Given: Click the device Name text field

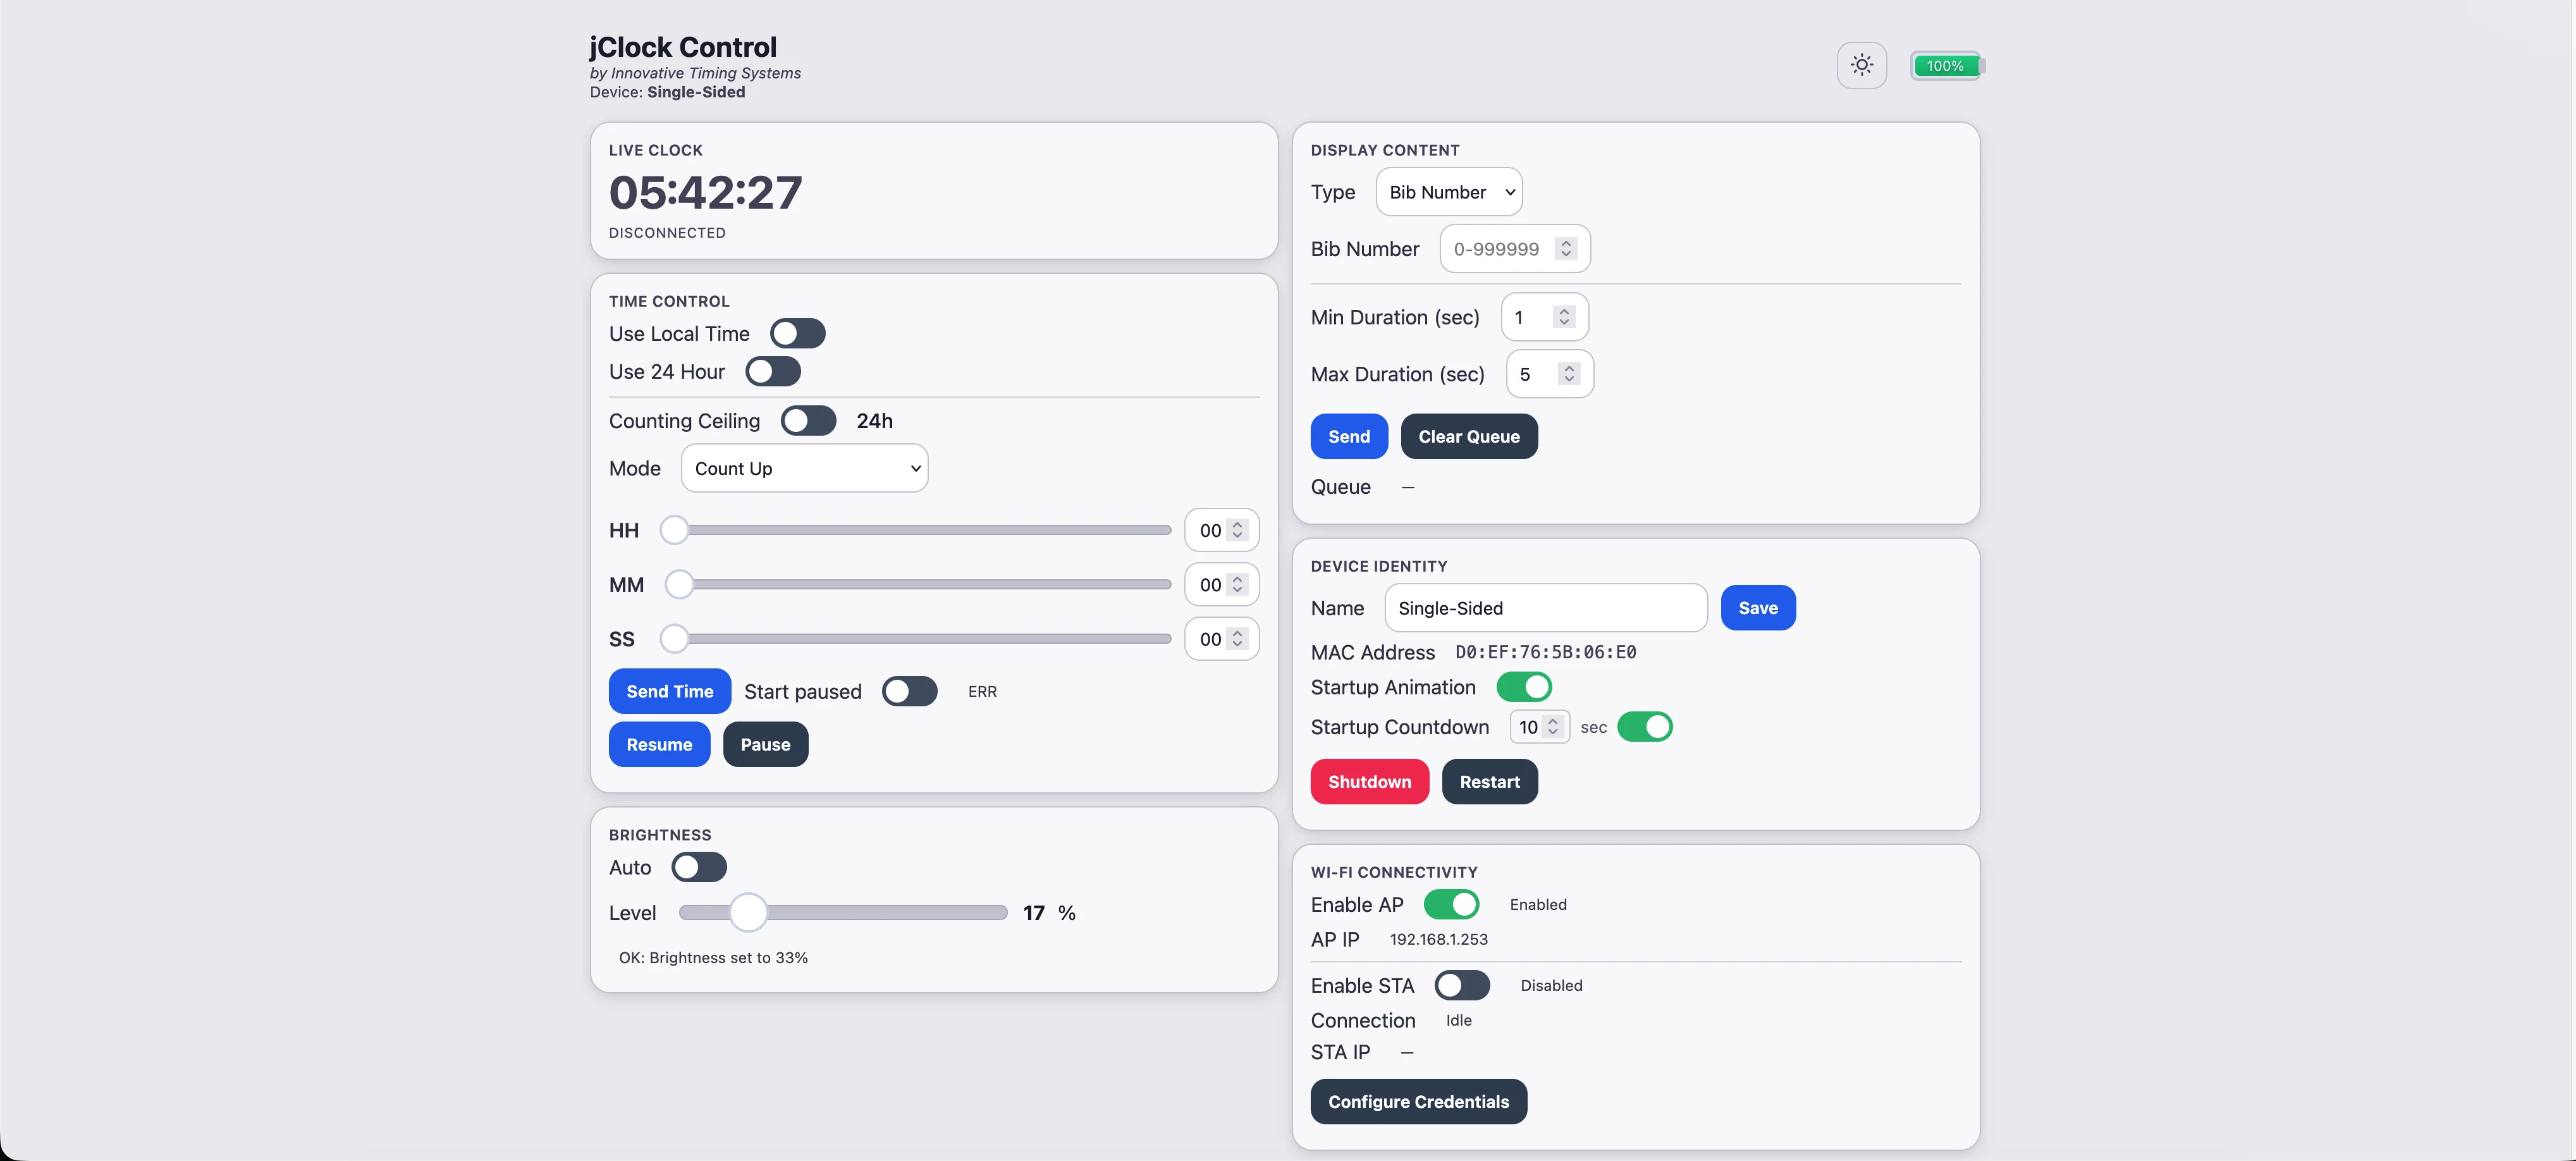Looking at the screenshot, I should point(1546,608).
